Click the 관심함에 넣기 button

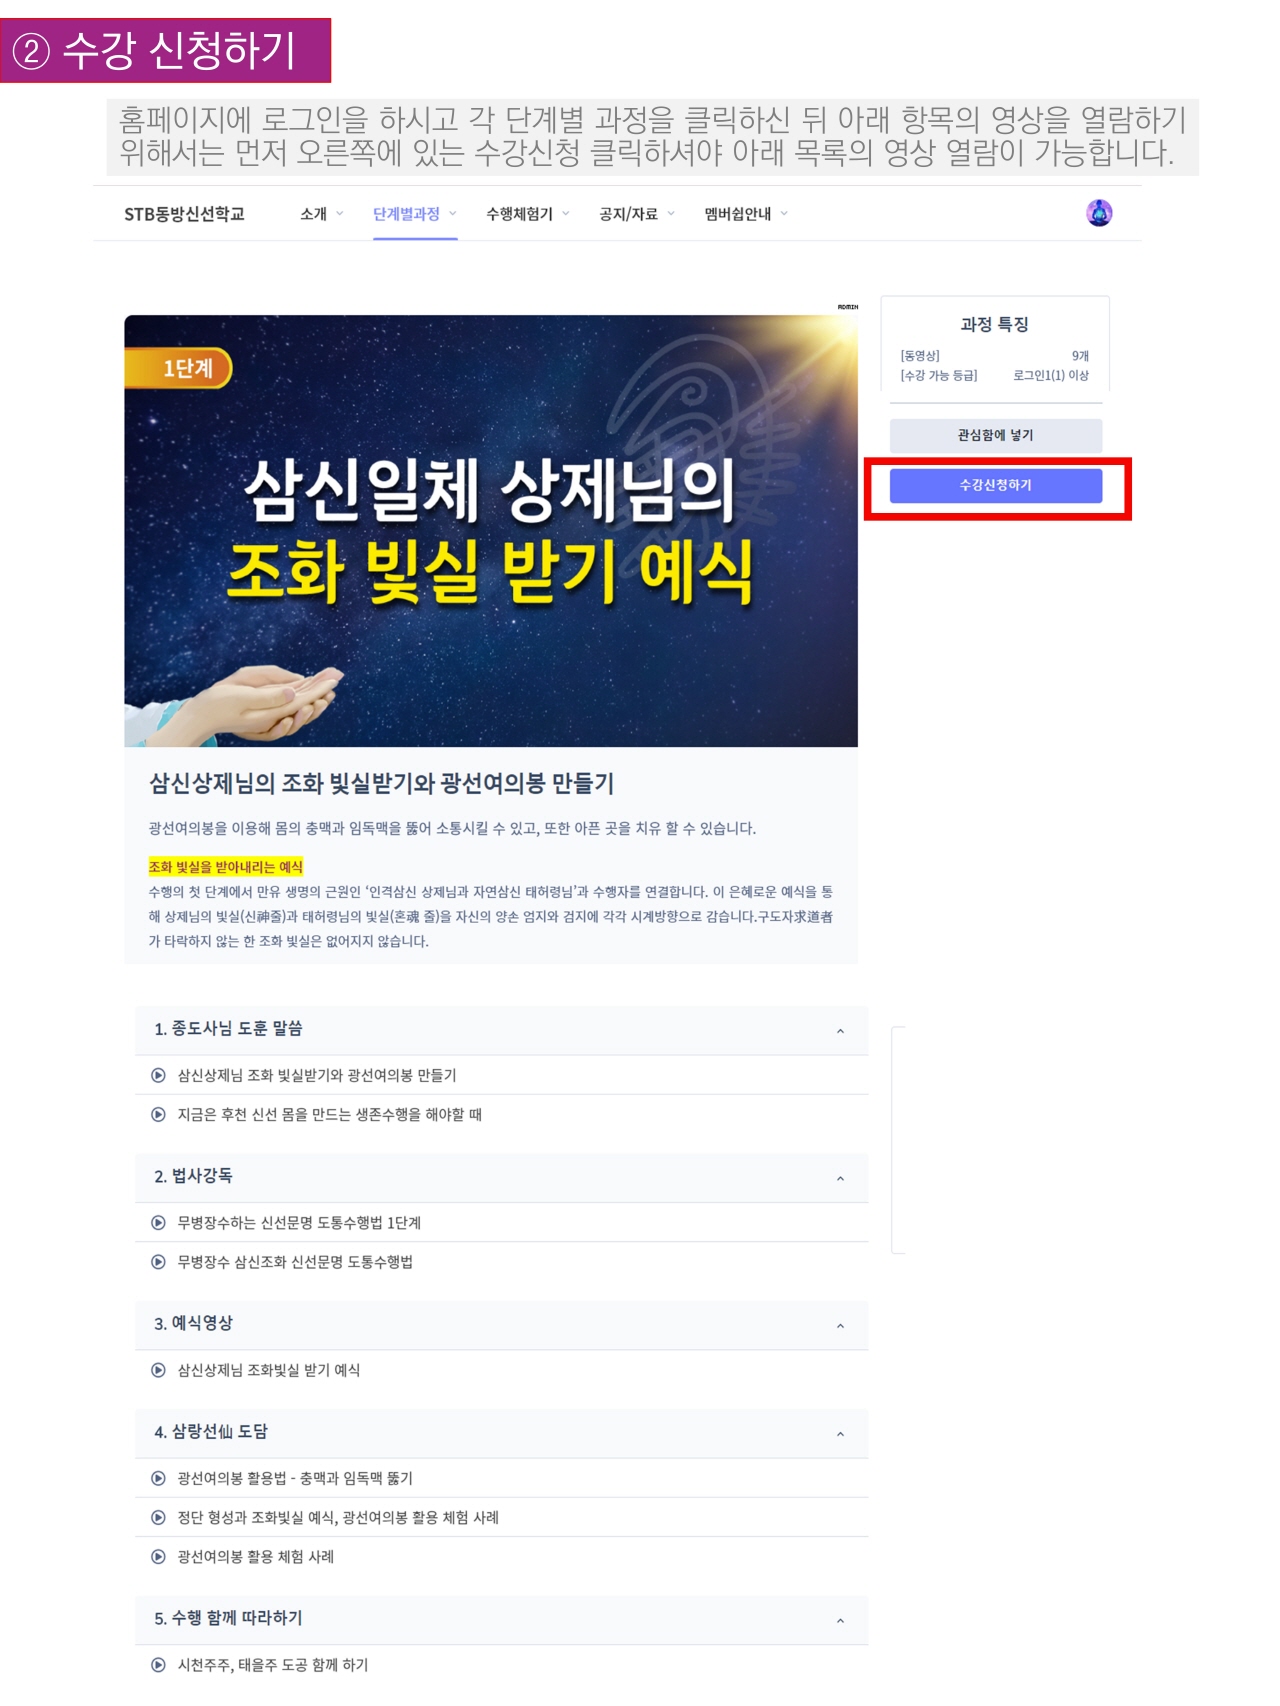(996, 435)
